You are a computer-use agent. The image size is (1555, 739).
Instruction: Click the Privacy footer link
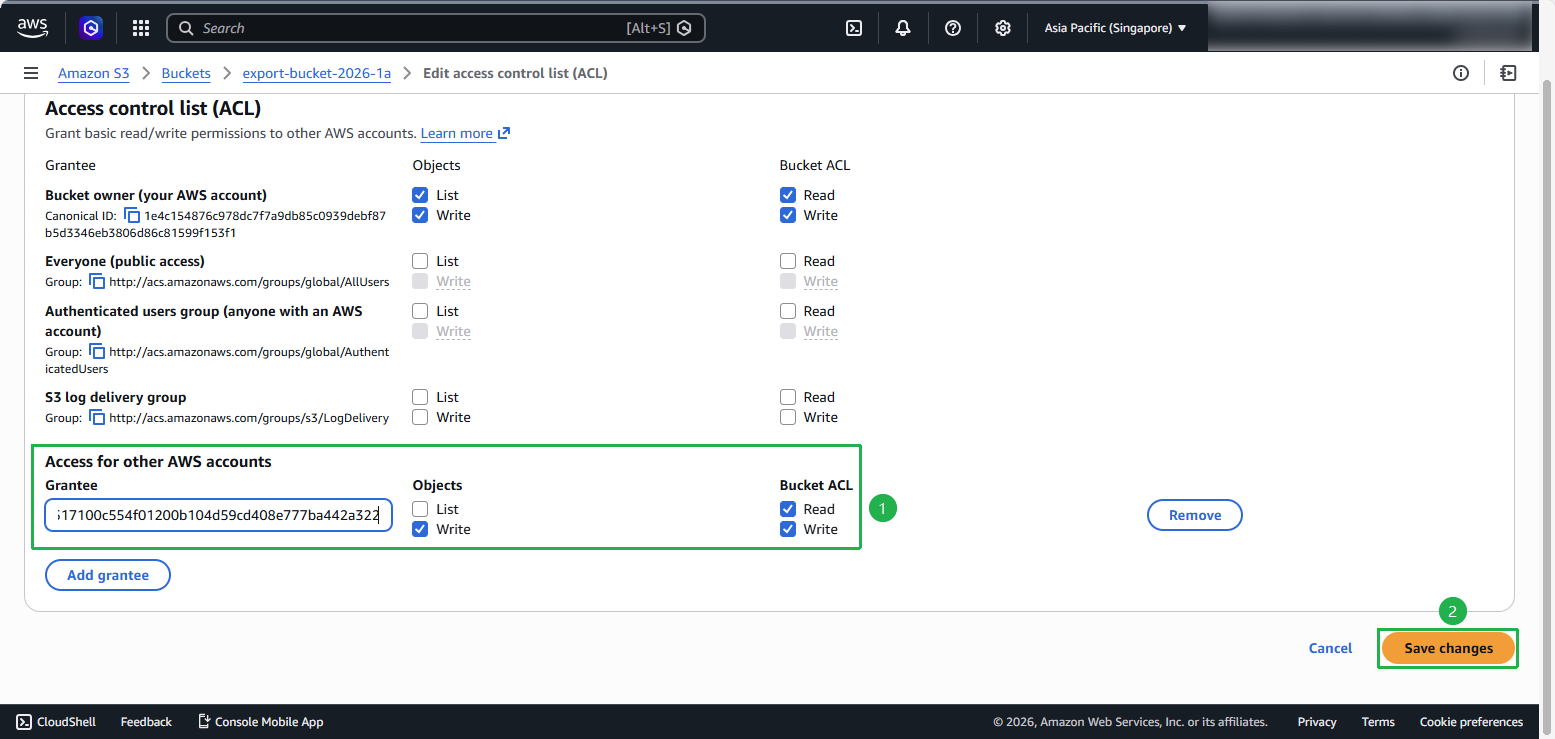tap(1317, 721)
